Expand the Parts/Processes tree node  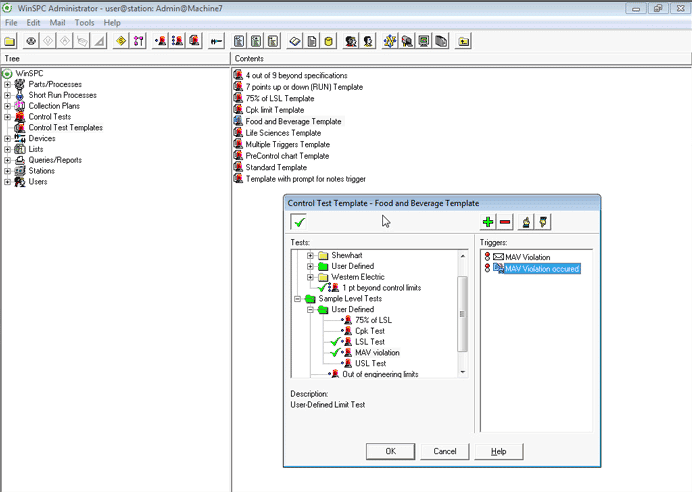click(x=7, y=84)
